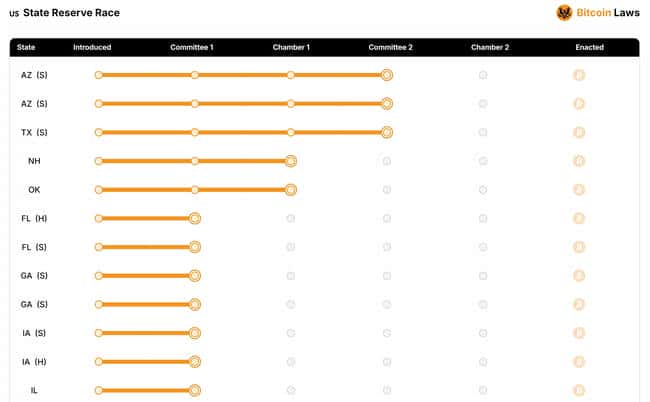Image resolution: width=650 pixels, height=402 pixels.
Task: Click the State Reserve Race title
Action: click(71, 13)
